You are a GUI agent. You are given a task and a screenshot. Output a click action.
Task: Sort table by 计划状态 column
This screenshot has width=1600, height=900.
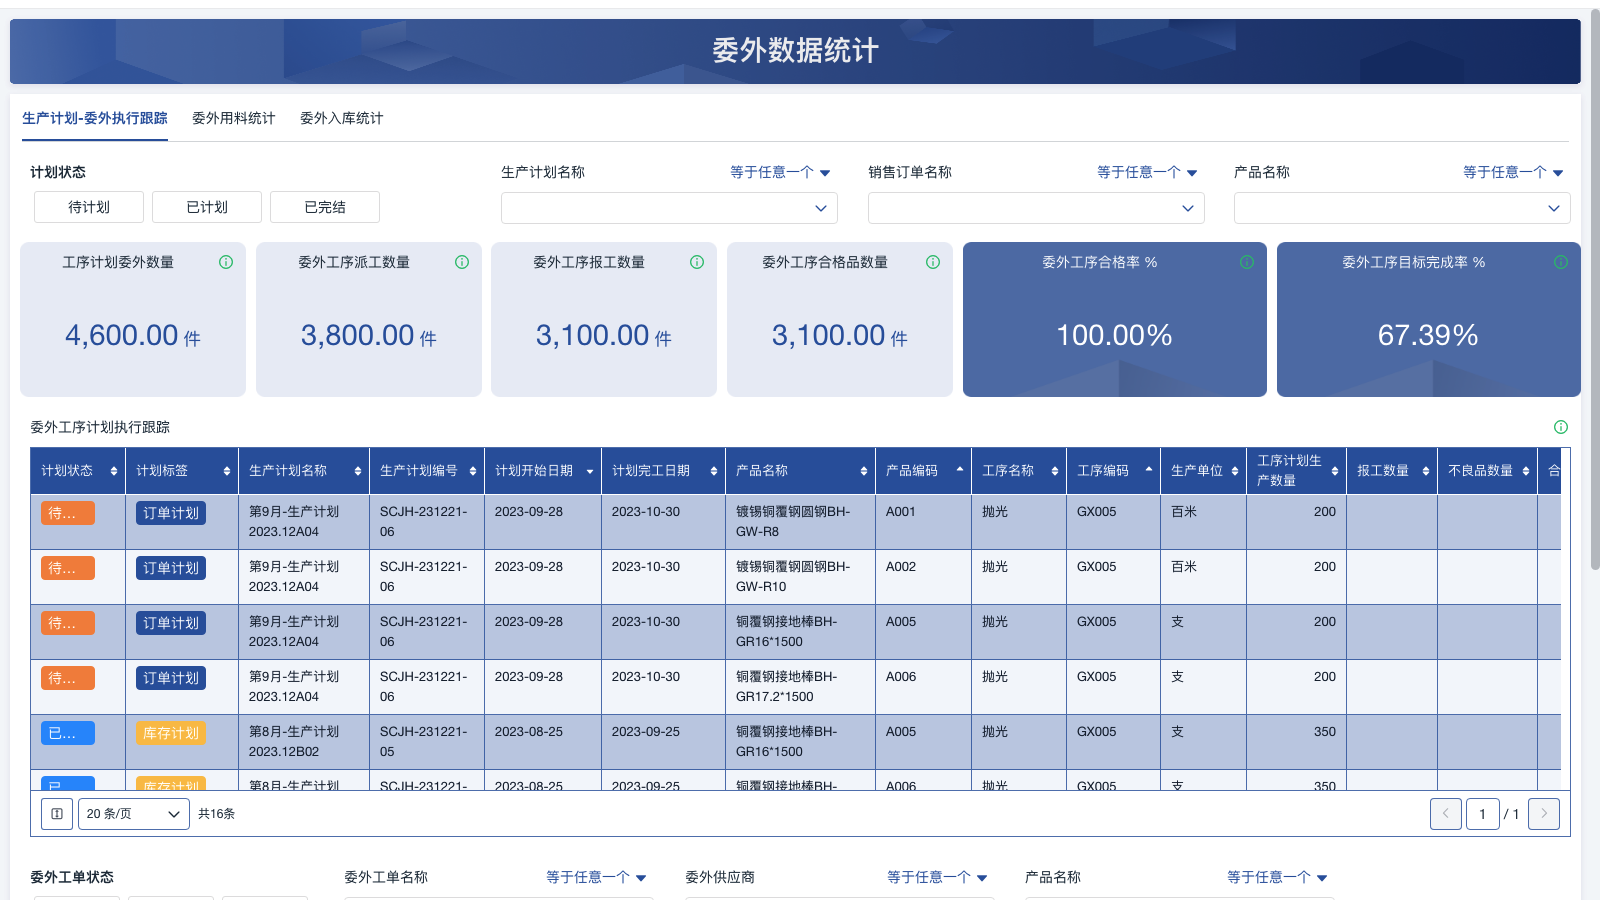tap(113, 471)
